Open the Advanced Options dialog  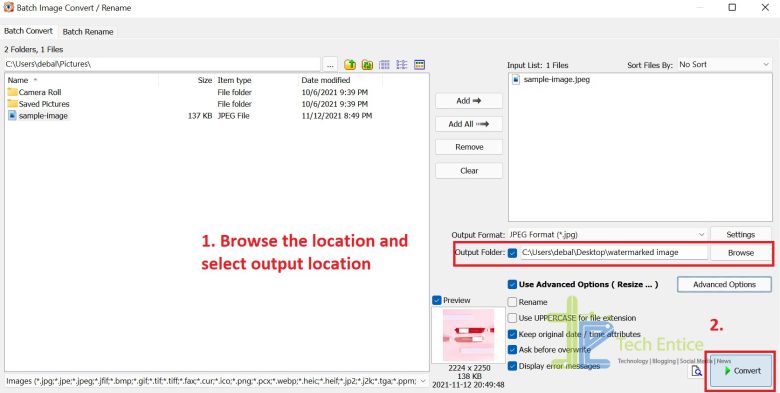click(x=724, y=285)
